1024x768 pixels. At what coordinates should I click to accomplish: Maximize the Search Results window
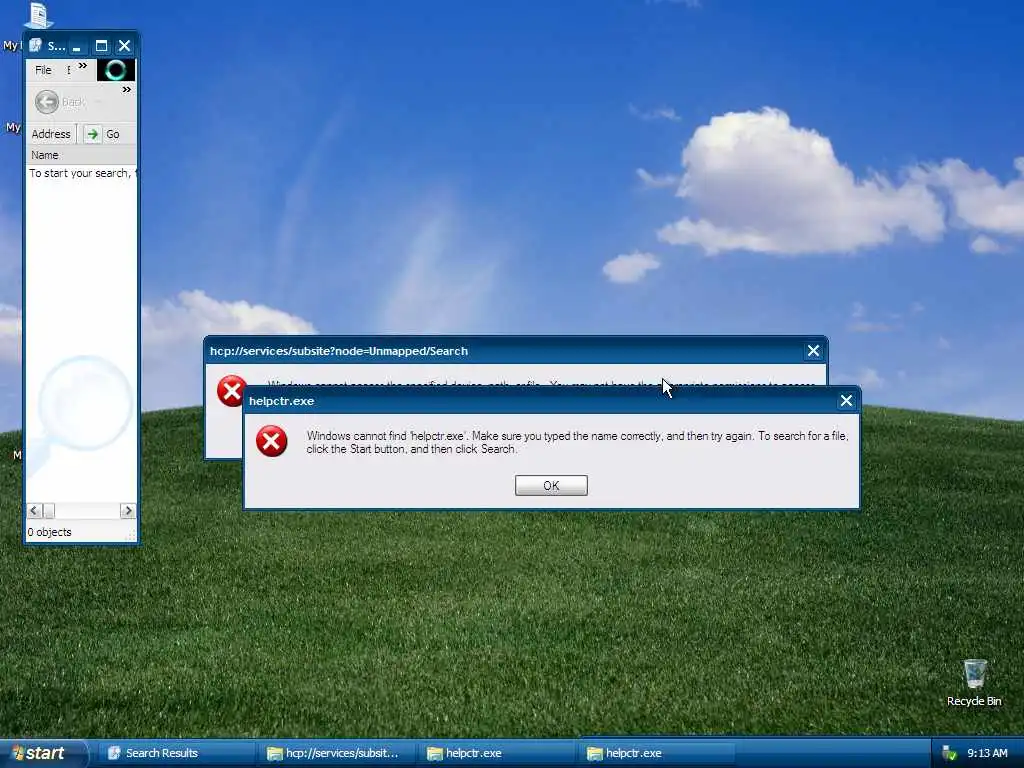tap(101, 46)
